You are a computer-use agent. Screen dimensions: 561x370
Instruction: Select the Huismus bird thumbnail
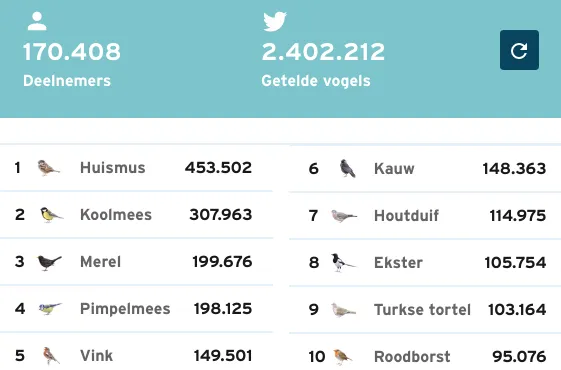point(48,167)
